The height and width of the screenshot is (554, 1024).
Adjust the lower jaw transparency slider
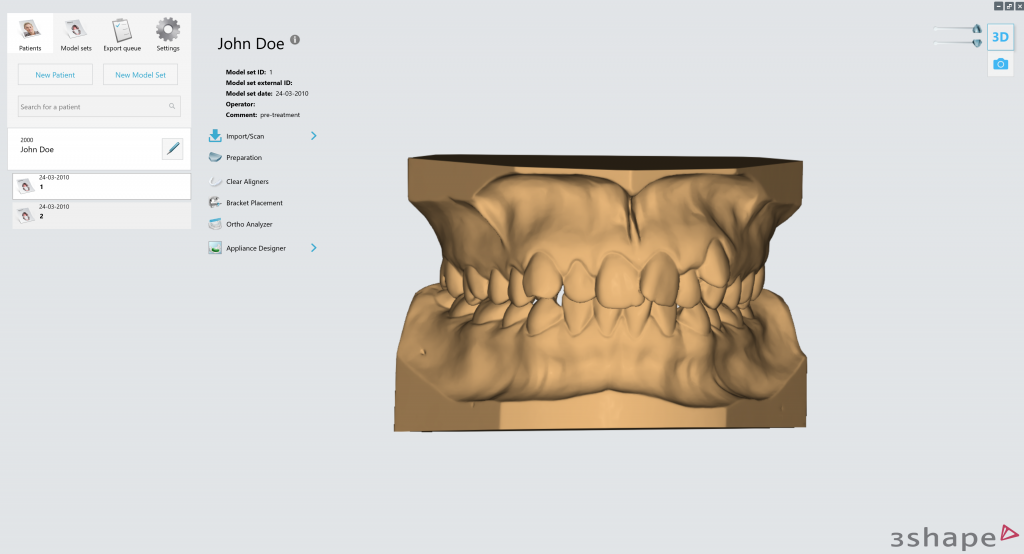tap(976, 43)
